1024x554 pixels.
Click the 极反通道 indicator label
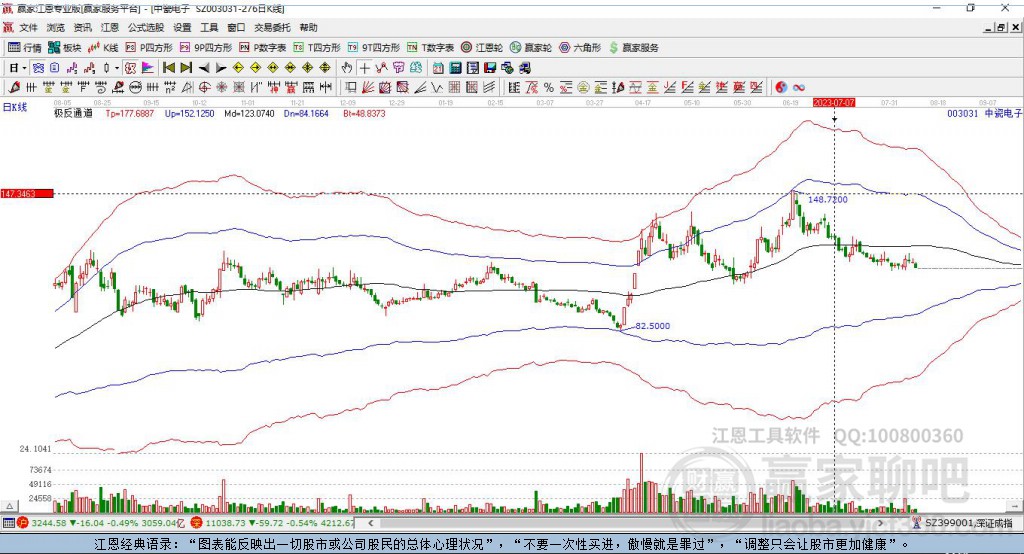pyautogui.click(x=73, y=113)
